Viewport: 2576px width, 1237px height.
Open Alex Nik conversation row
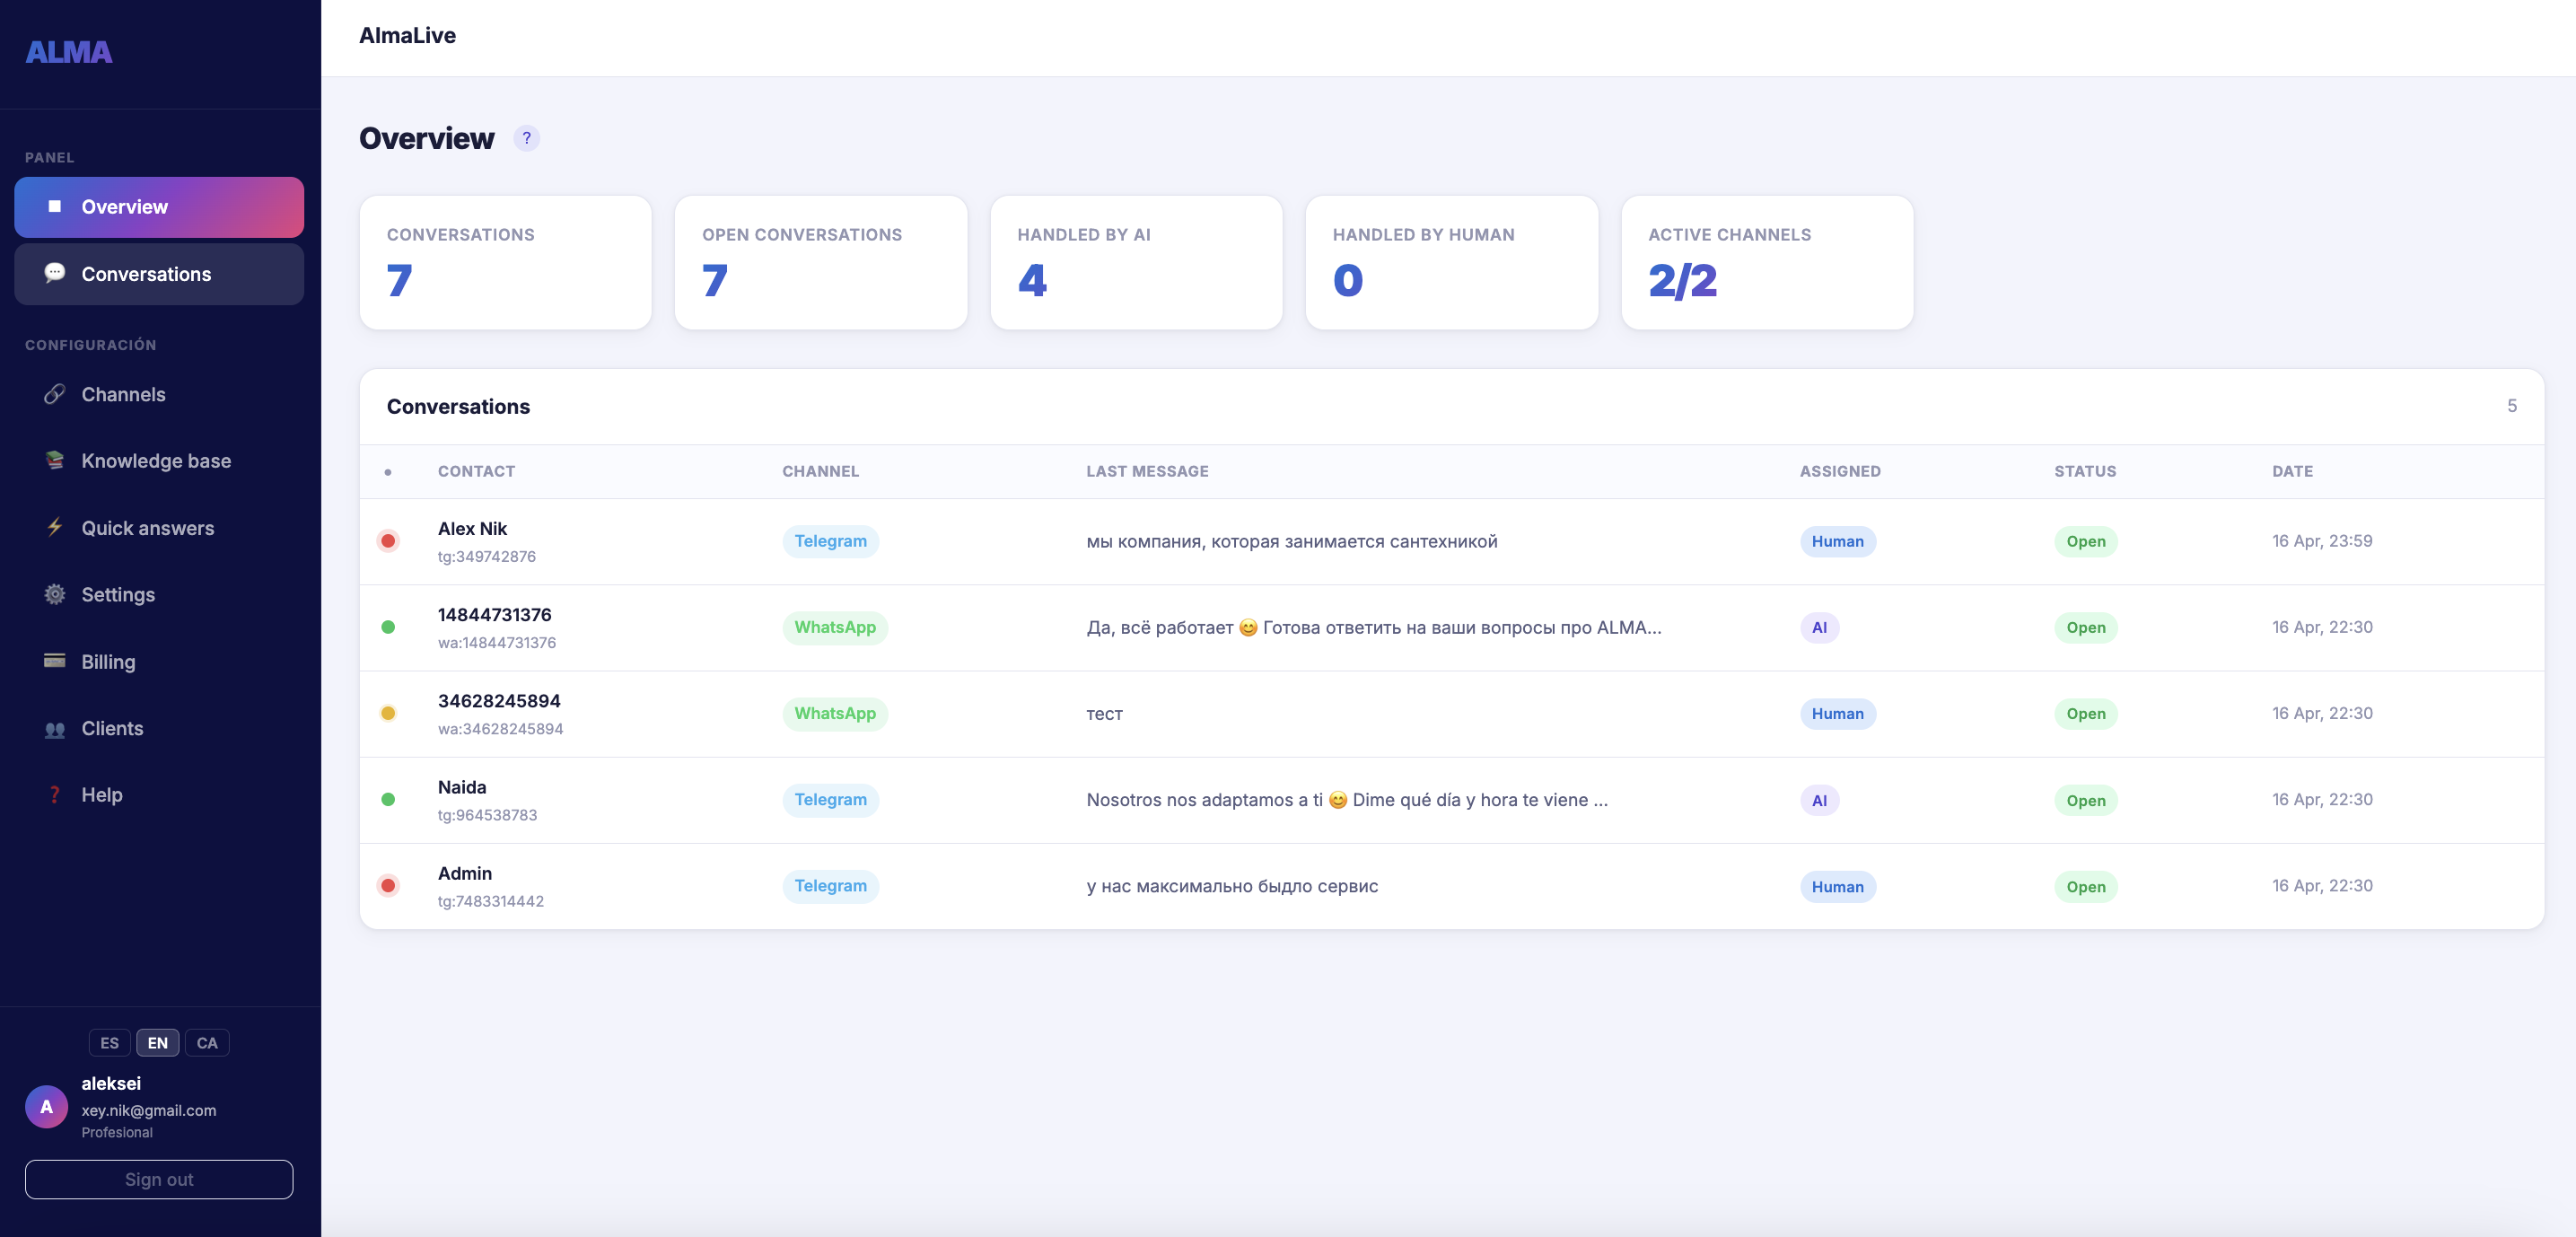(x=473, y=529)
